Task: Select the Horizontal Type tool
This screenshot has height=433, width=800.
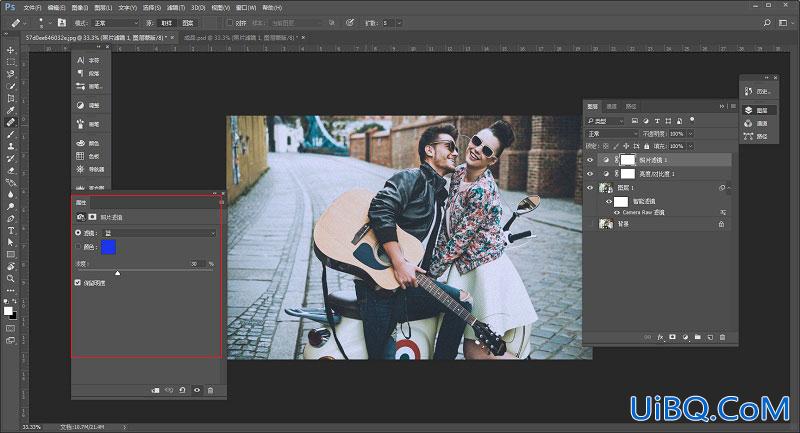Action: (x=11, y=231)
